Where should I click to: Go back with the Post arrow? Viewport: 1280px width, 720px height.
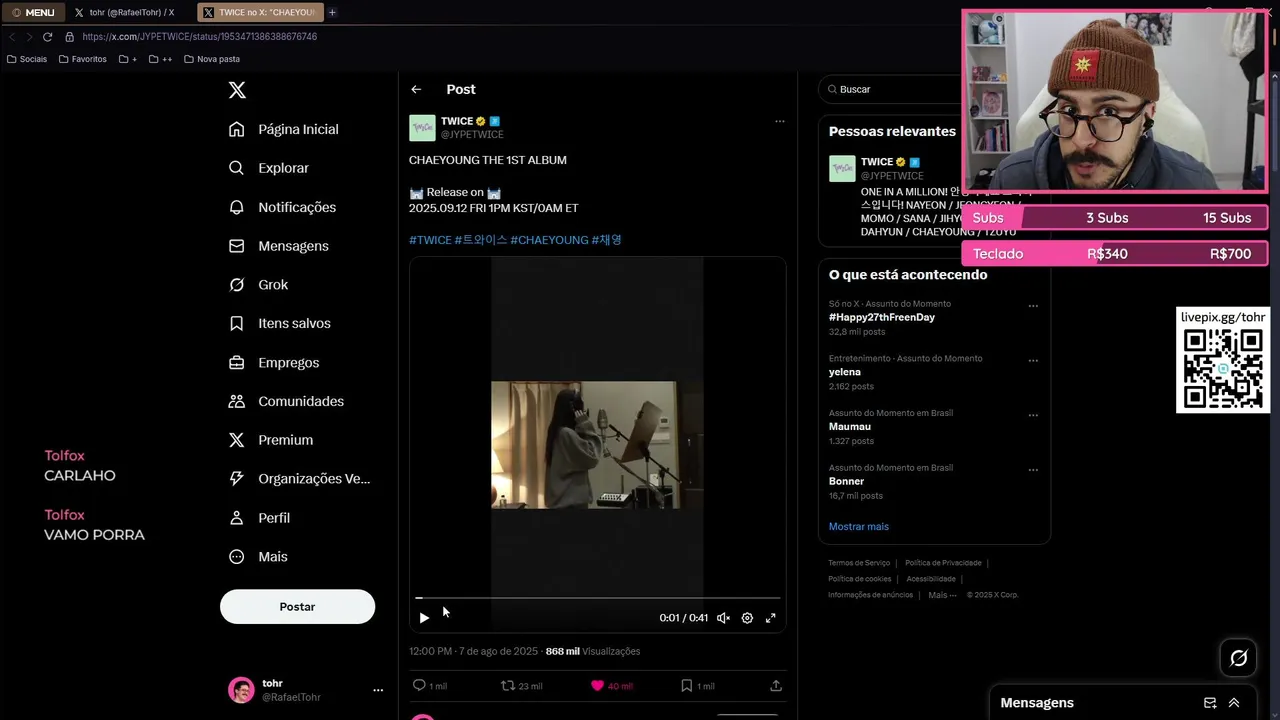(x=416, y=89)
